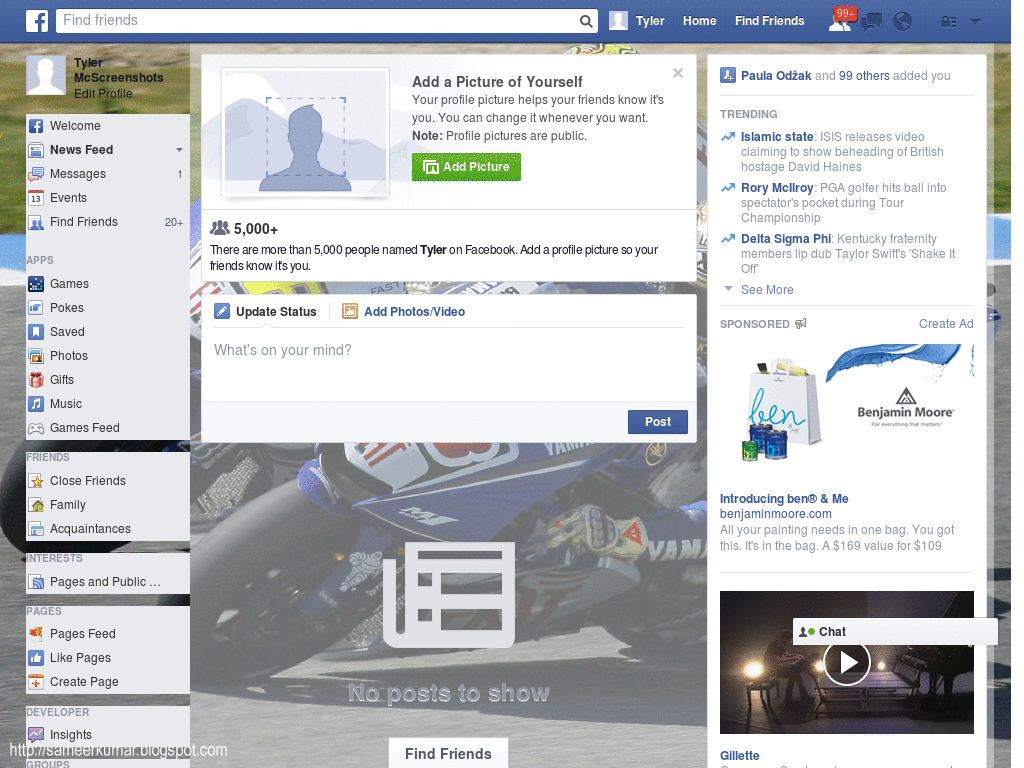Open Find Friends with 20+ in sidebar
This screenshot has height=768, width=1024.
[x=108, y=222]
